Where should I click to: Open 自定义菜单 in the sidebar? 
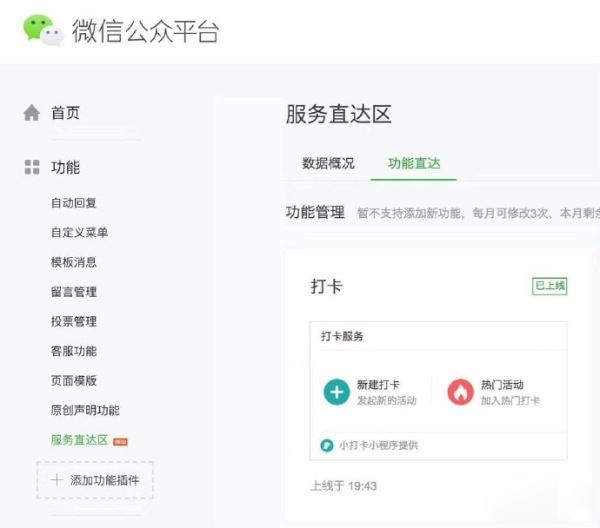[80, 233]
